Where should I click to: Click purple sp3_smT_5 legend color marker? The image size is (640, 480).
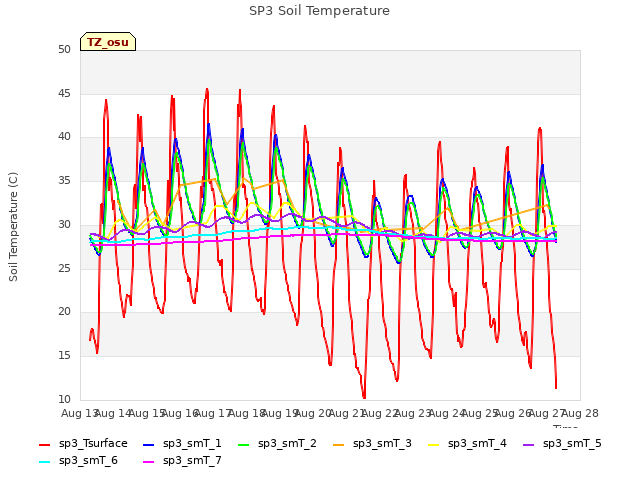(529, 444)
